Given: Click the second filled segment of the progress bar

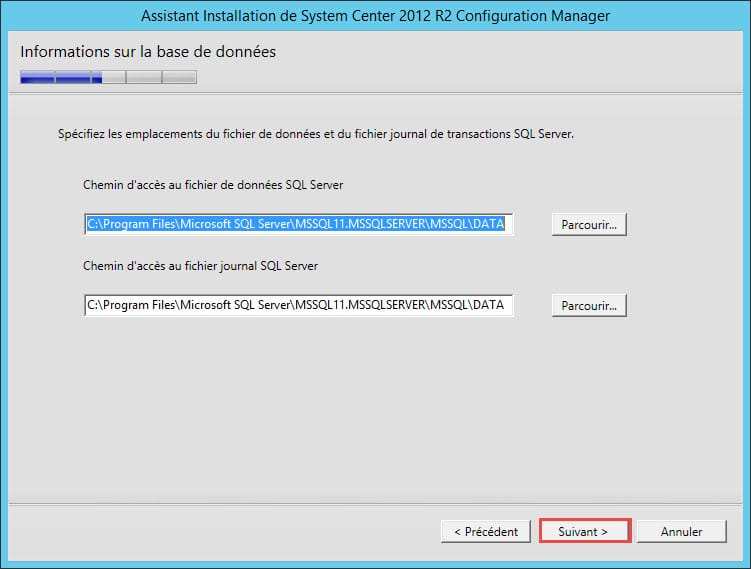Looking at the screenshot, I should 73,77.
